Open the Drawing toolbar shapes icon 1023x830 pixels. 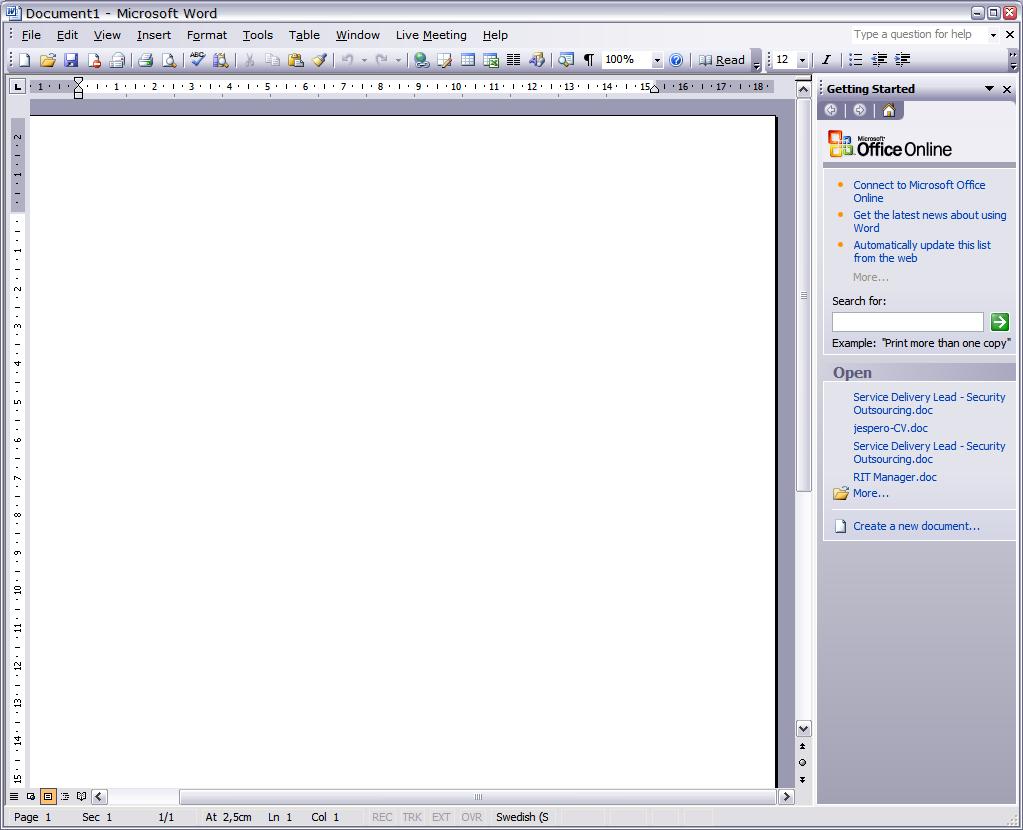tap(537, 60)
